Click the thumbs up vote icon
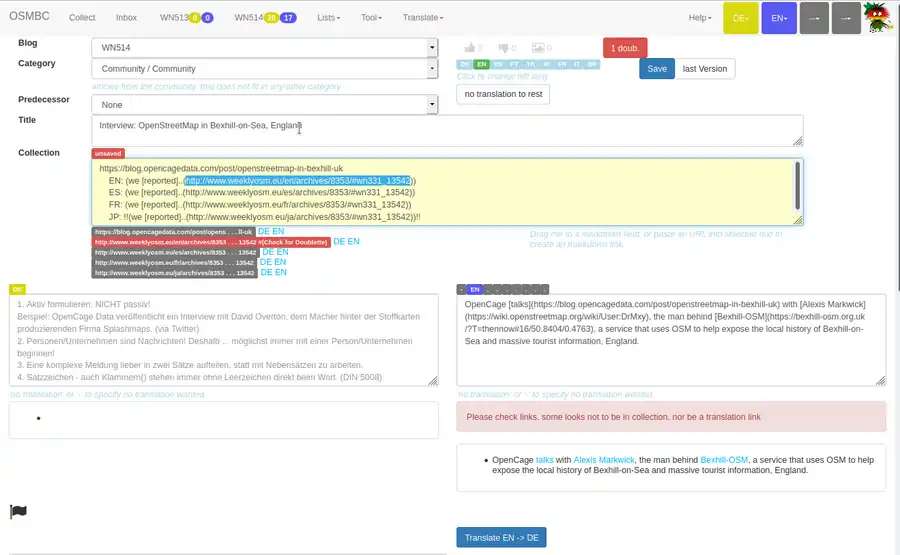The width and height of the screenshot is (900, 555). point(468,48)
